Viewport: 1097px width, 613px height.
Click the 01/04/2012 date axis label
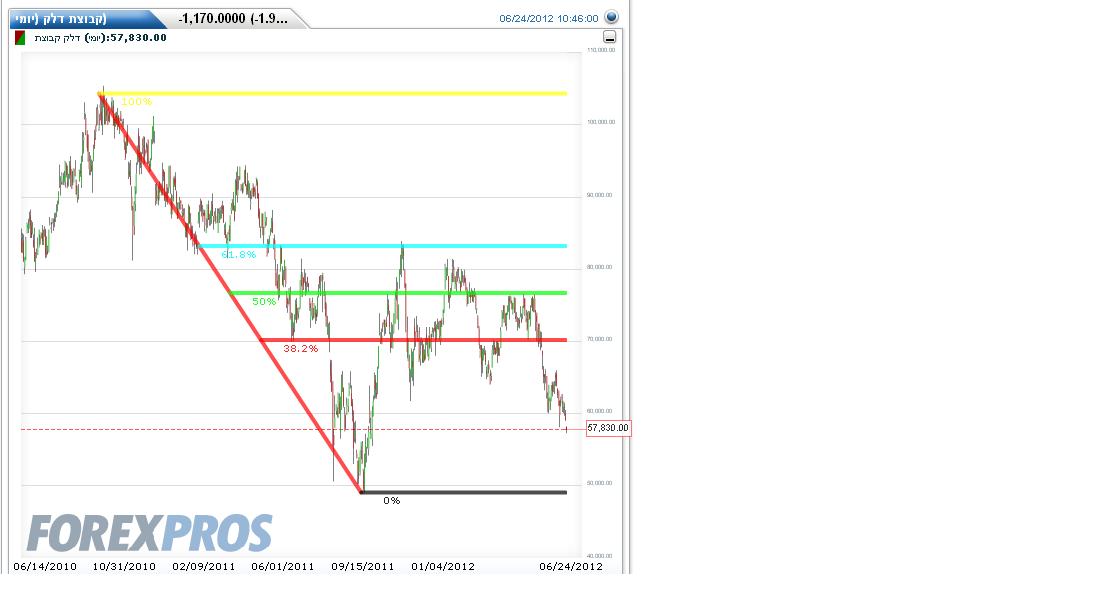point(442,566)
